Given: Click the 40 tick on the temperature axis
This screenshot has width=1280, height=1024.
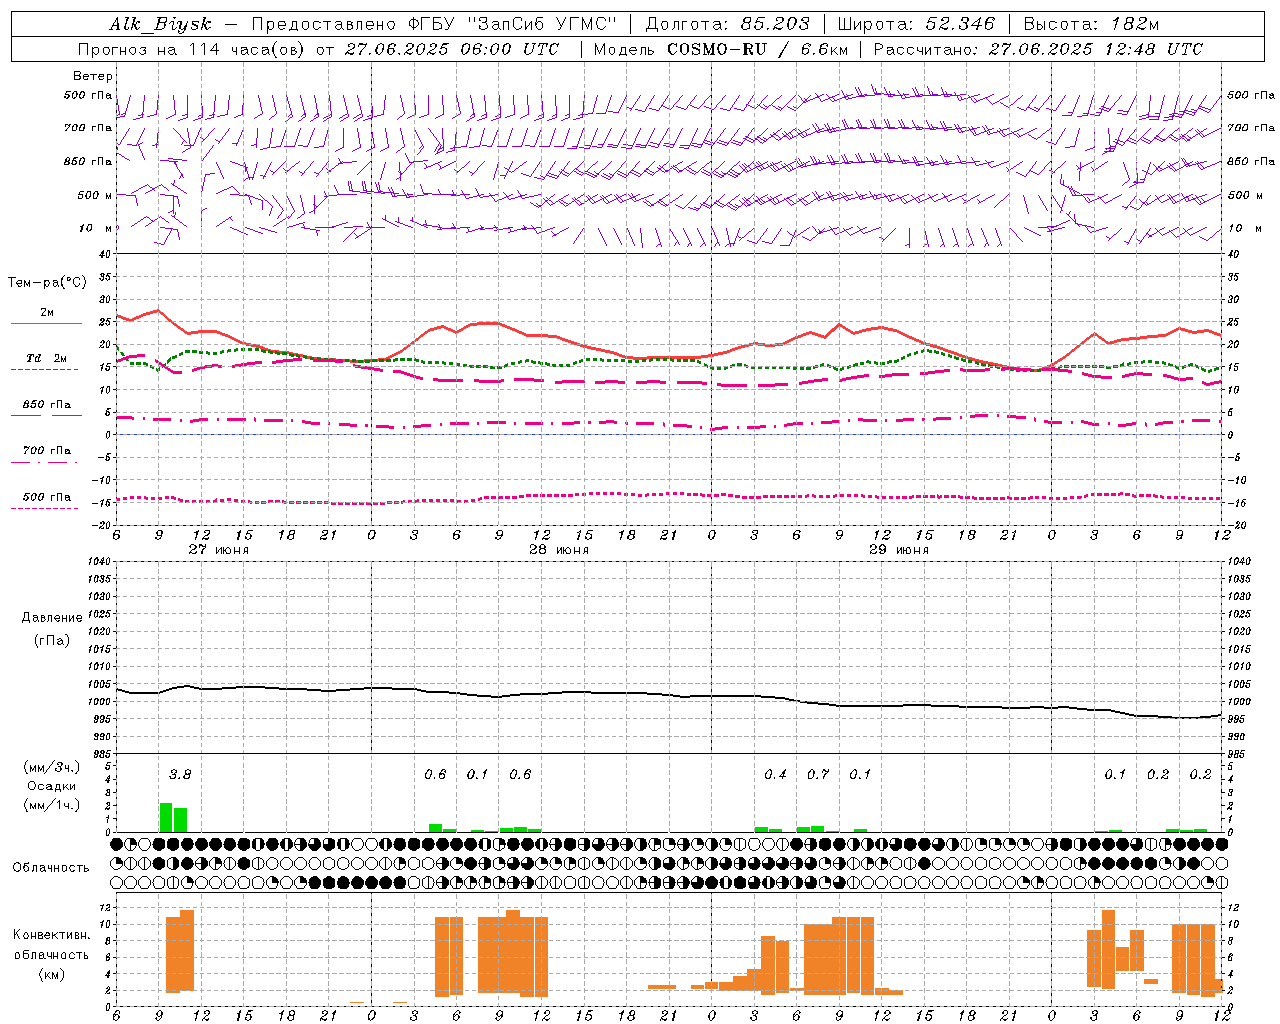Looking at the screenshot, I should point(103,254).
